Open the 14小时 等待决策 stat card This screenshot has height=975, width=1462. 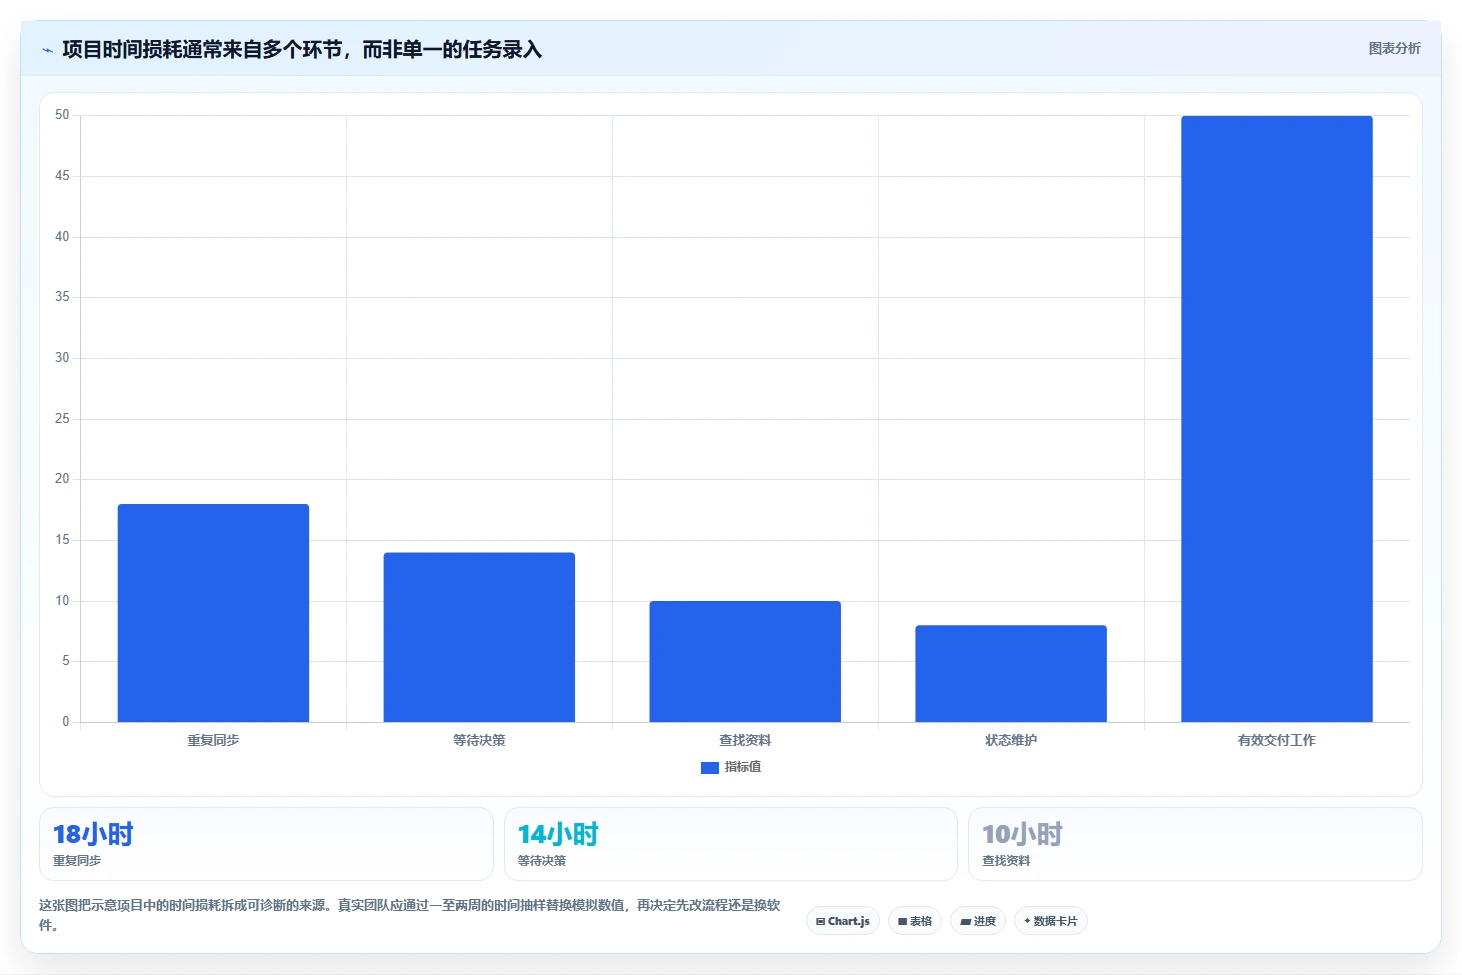[x=731, y=844]
